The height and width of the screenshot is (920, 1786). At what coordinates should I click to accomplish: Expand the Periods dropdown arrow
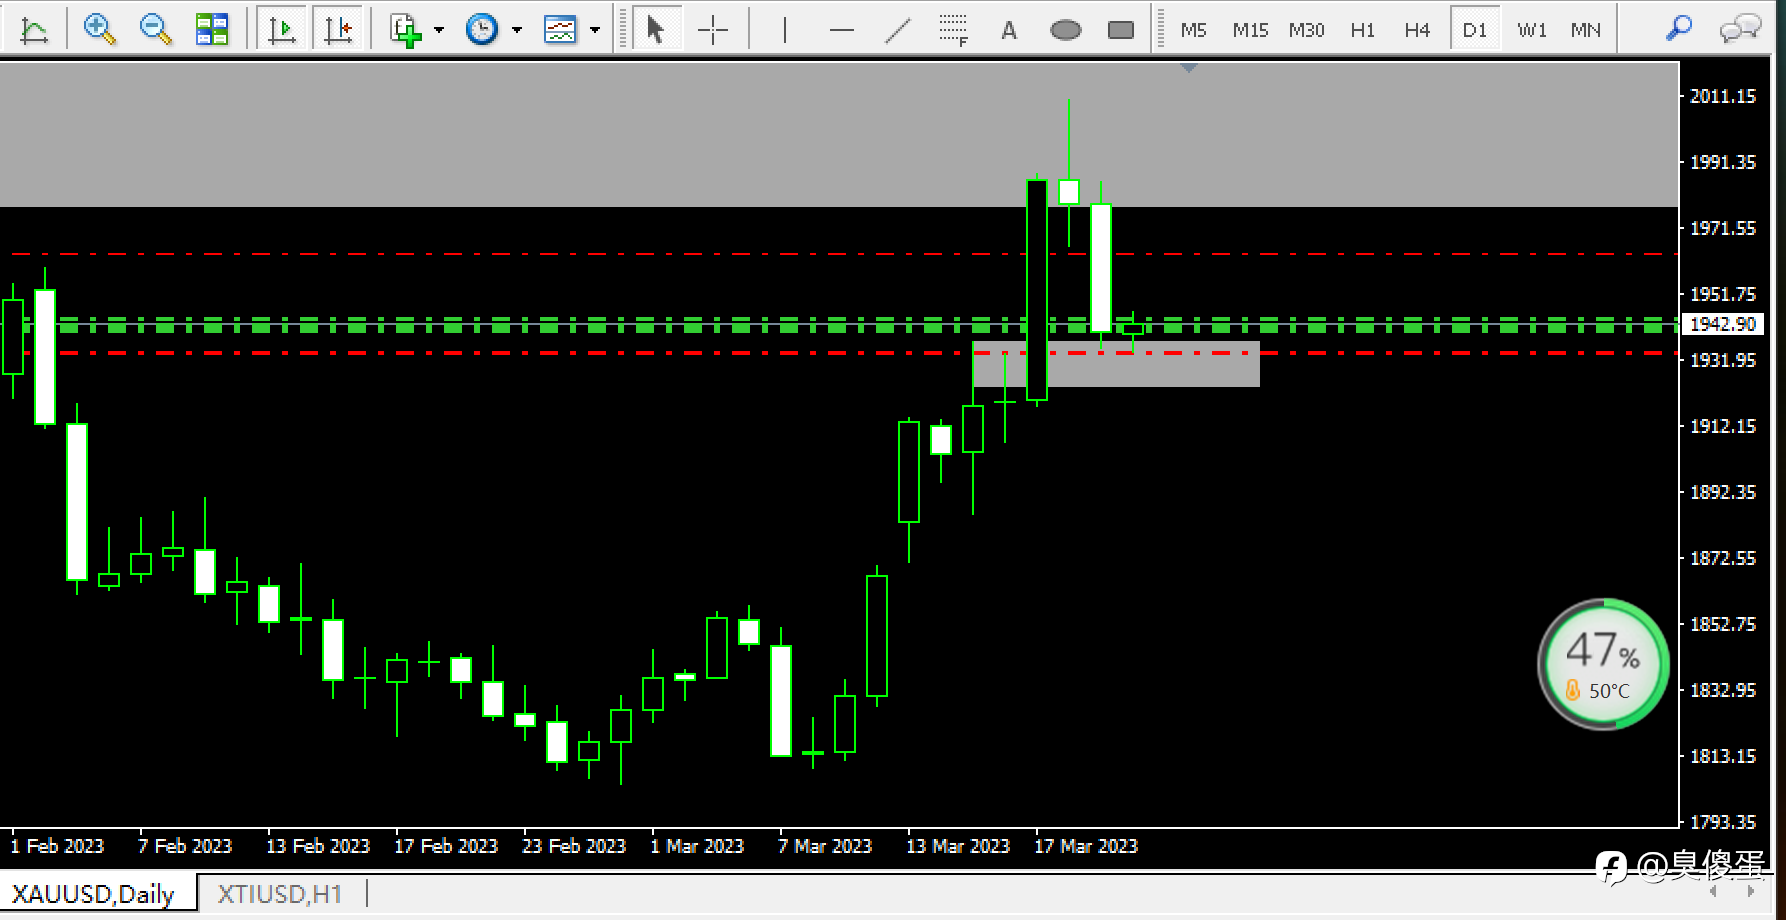click(x=517, y=30)
